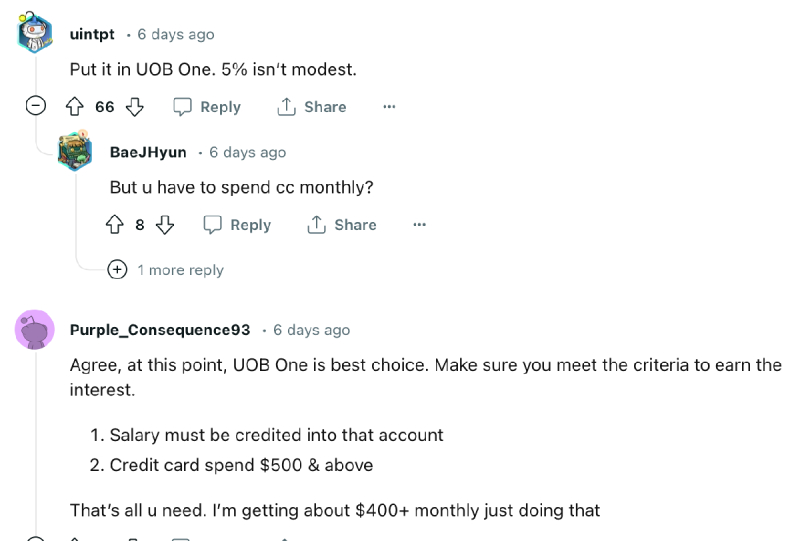Open more options on uintpt's comment
The width and height of the screenshot is (800, 541).
click(389, 107)
